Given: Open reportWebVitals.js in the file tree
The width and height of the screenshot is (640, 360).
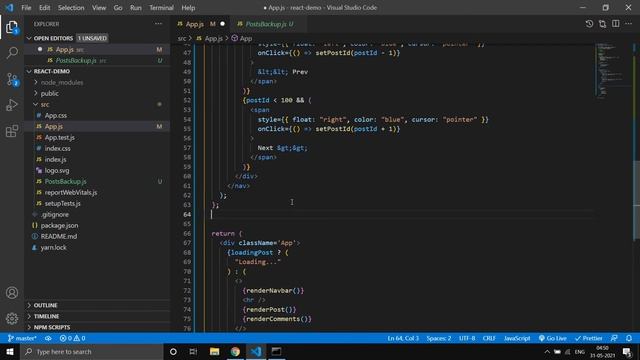Looking at the screenshot, I should pos(98,192).
